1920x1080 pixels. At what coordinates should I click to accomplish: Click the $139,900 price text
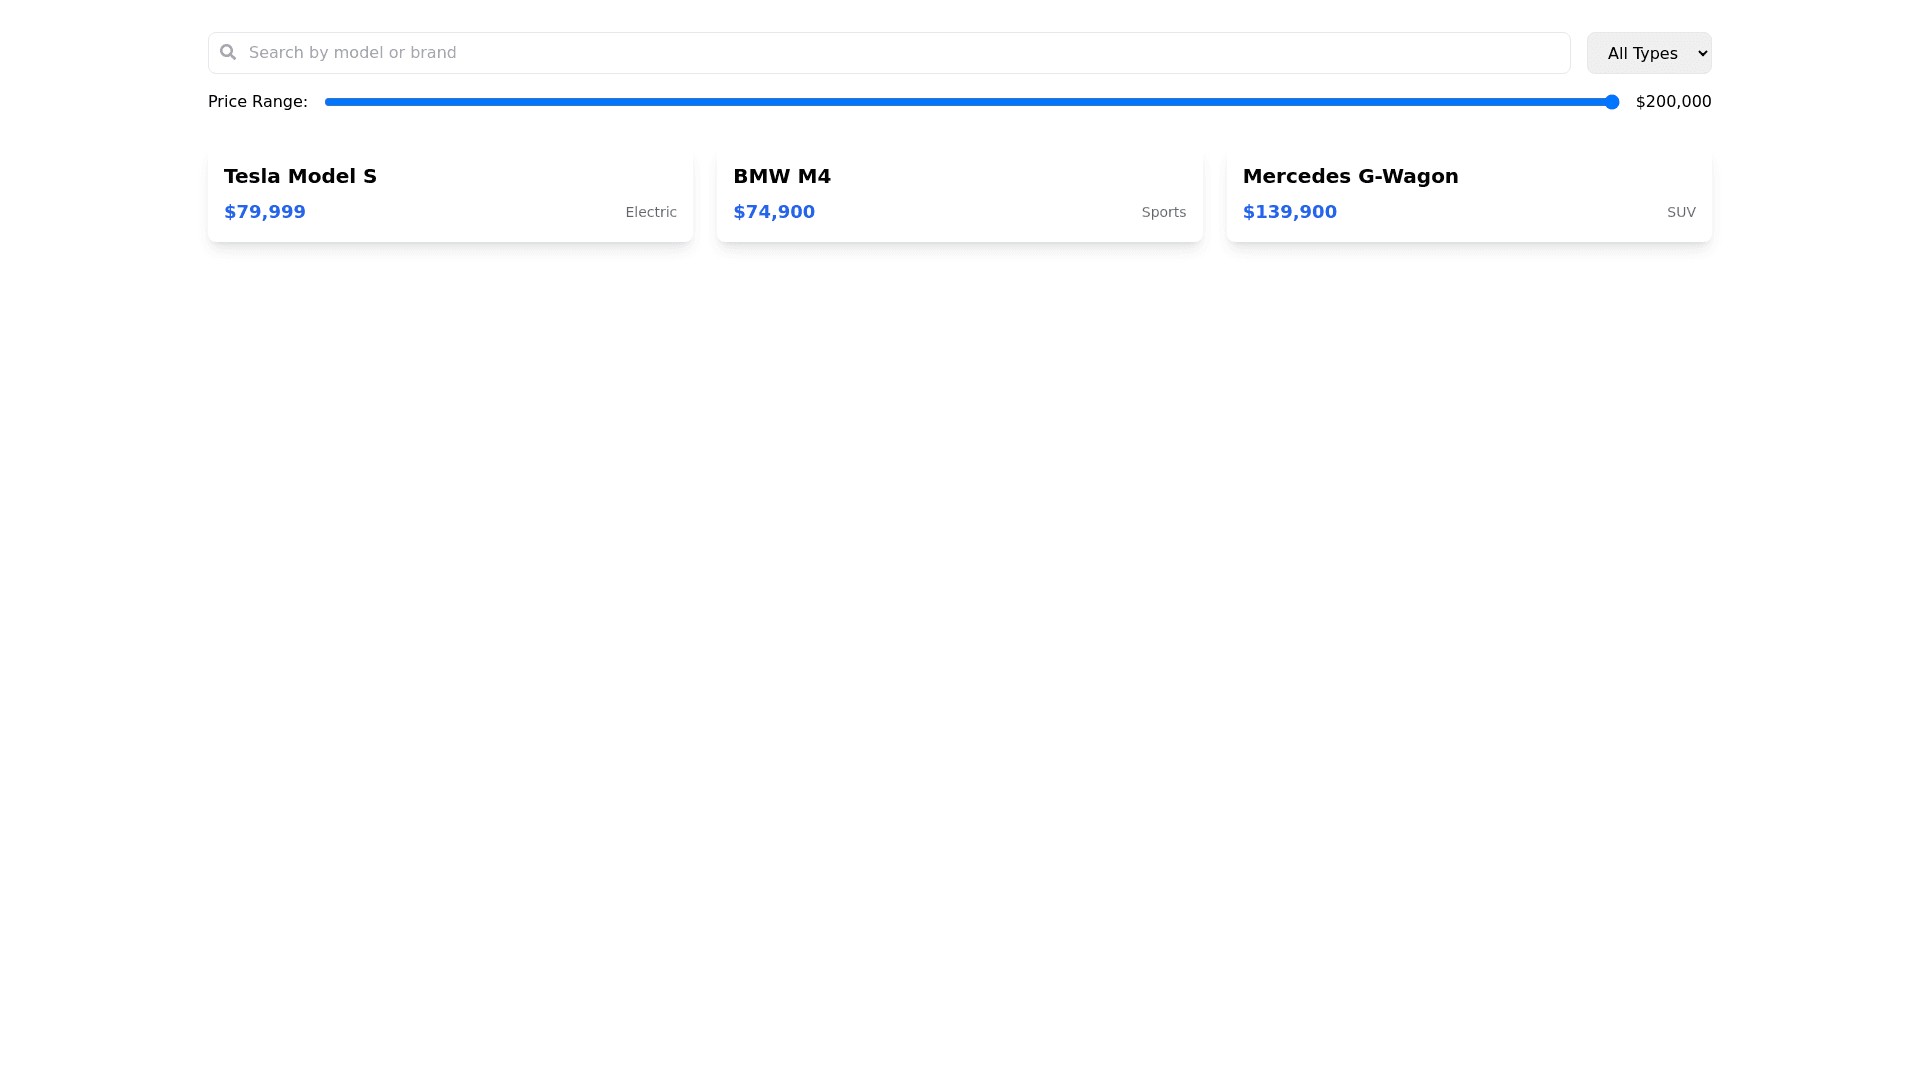click(x=1289, y=212)
